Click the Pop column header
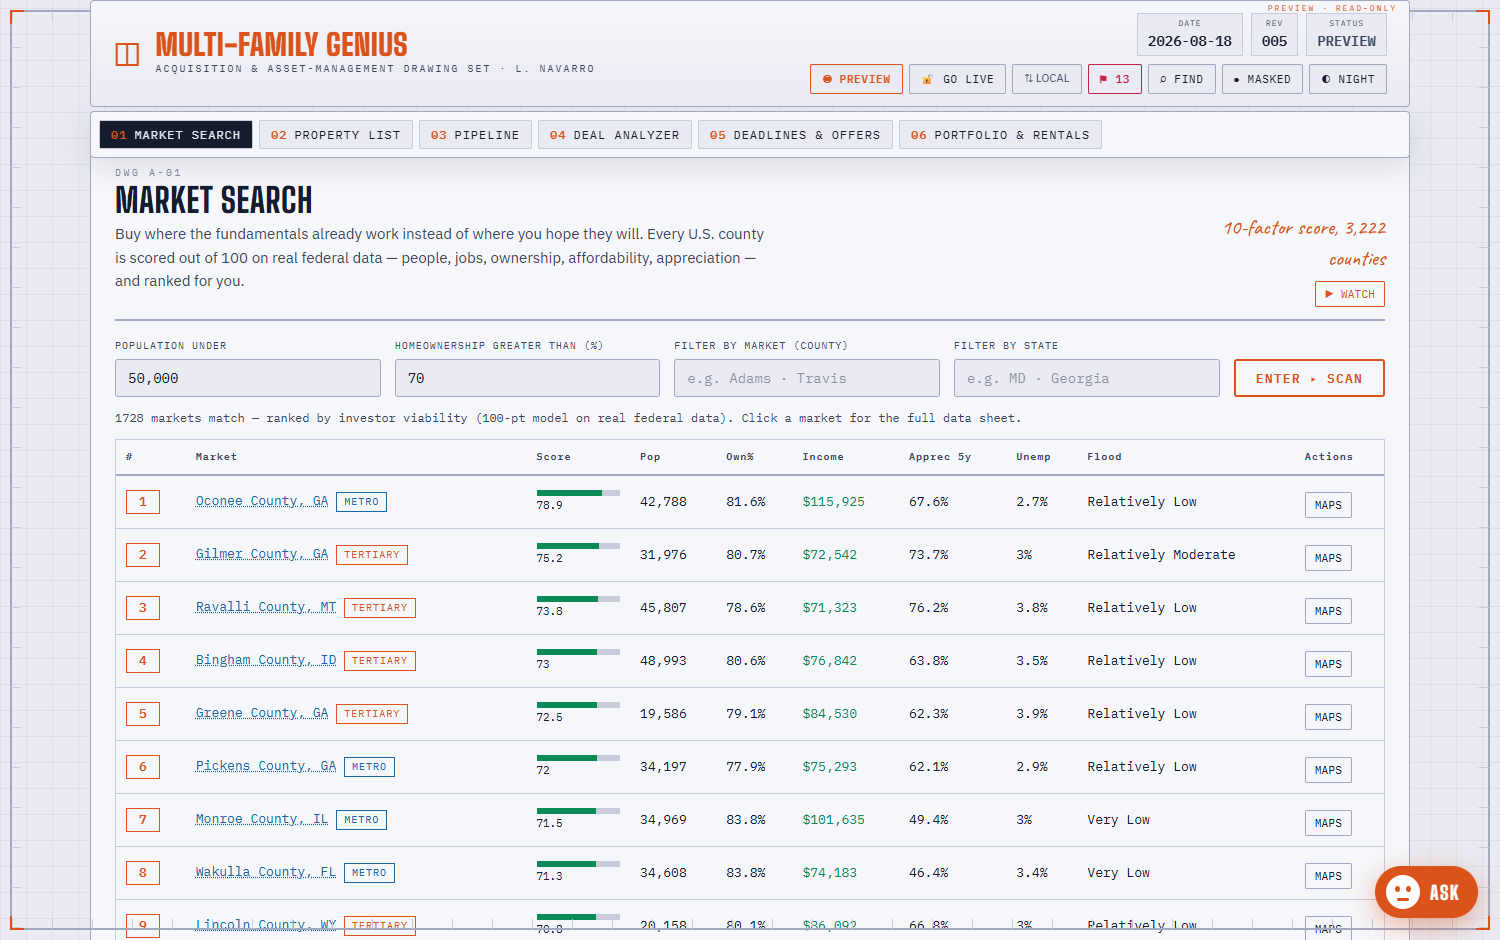The height and width of the screenshot is (940, 1500). (x=650, y=457)
